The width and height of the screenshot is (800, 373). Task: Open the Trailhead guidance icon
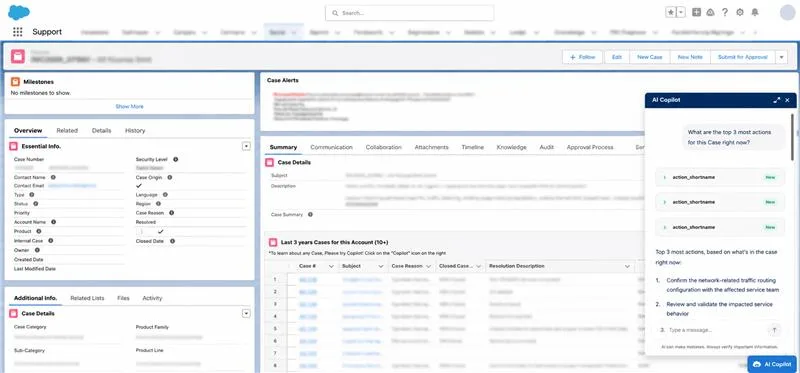tap(710, 12)
